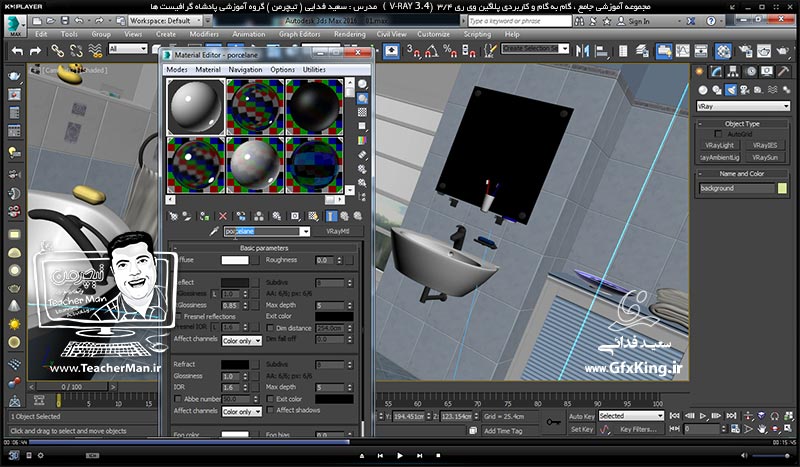Open the key mode Selected dropdown
This screenshot has width=800, height=467.
[x=631, y=416]
